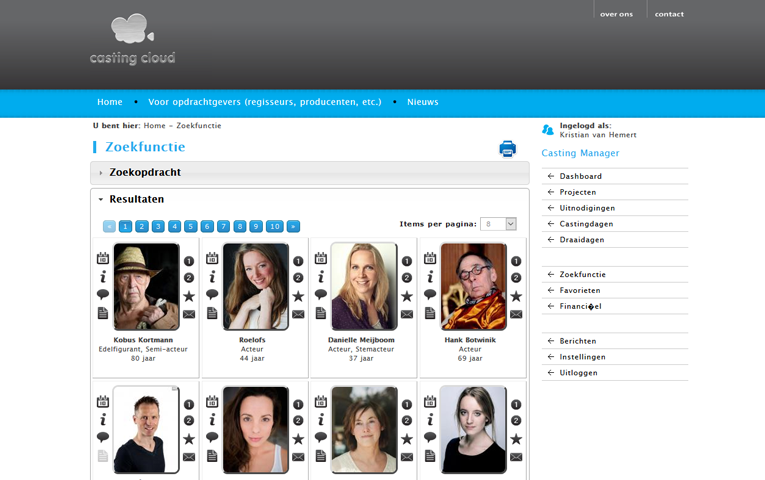Screen dimensions: 765x480
Task: Open Roelofs profile photo
Action: [x=256, y=286]
